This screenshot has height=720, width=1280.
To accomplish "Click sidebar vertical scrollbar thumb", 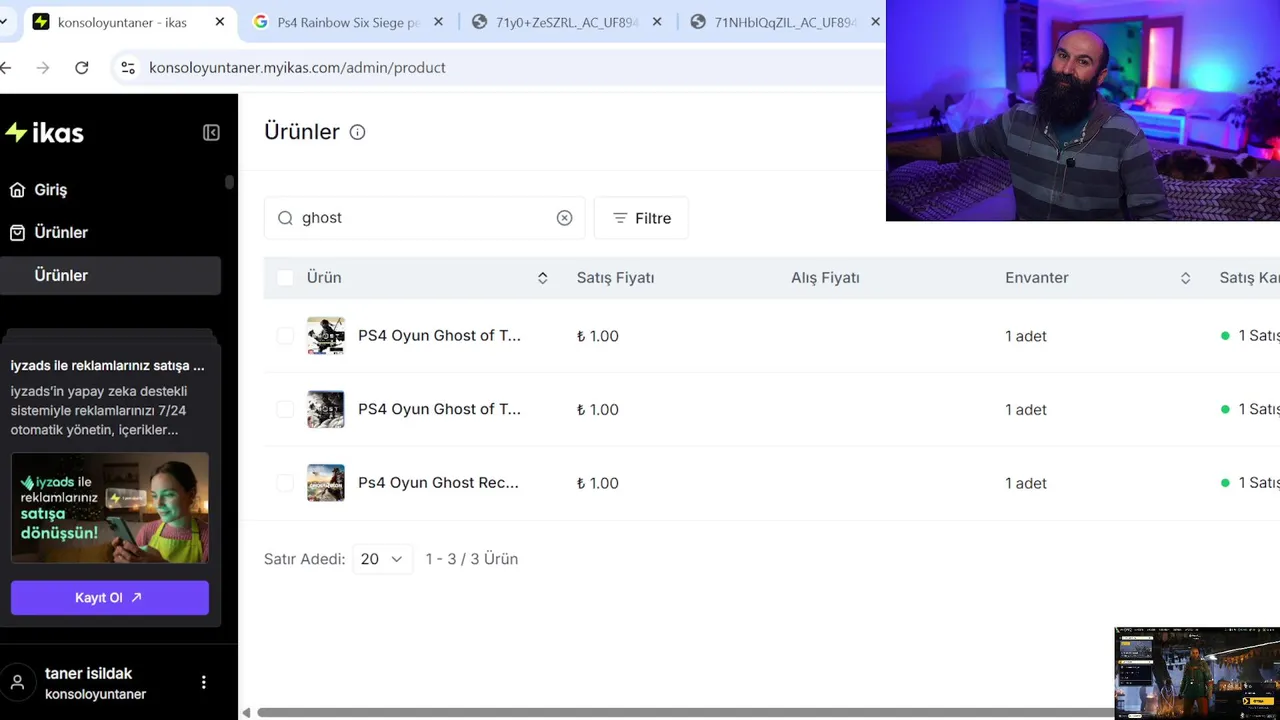I will [x=229, y=182].
